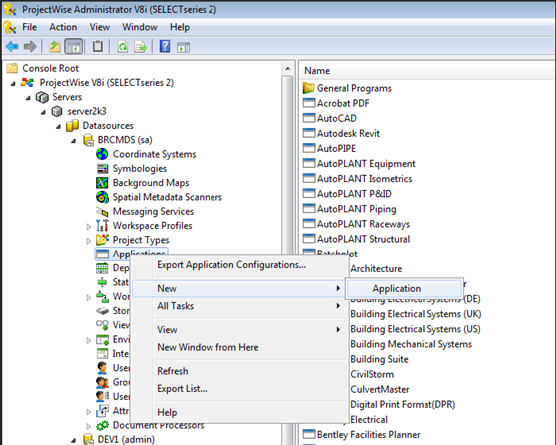Viewport: 556px width, 445px height.
Task: Click the Up one level folder icon
Action: click(54, 46)
